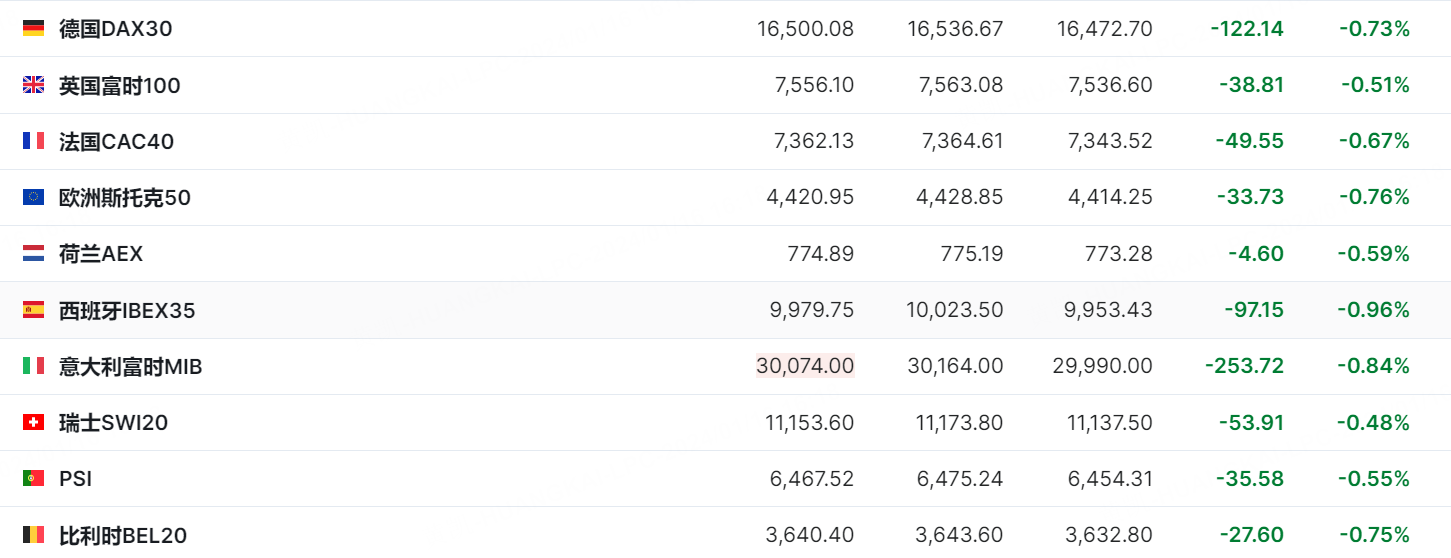Image resolution: width=1451 pixels, height=558 pixels.
Task: Select the 西班牙IBEX35 index name
Action: (127, 310)
